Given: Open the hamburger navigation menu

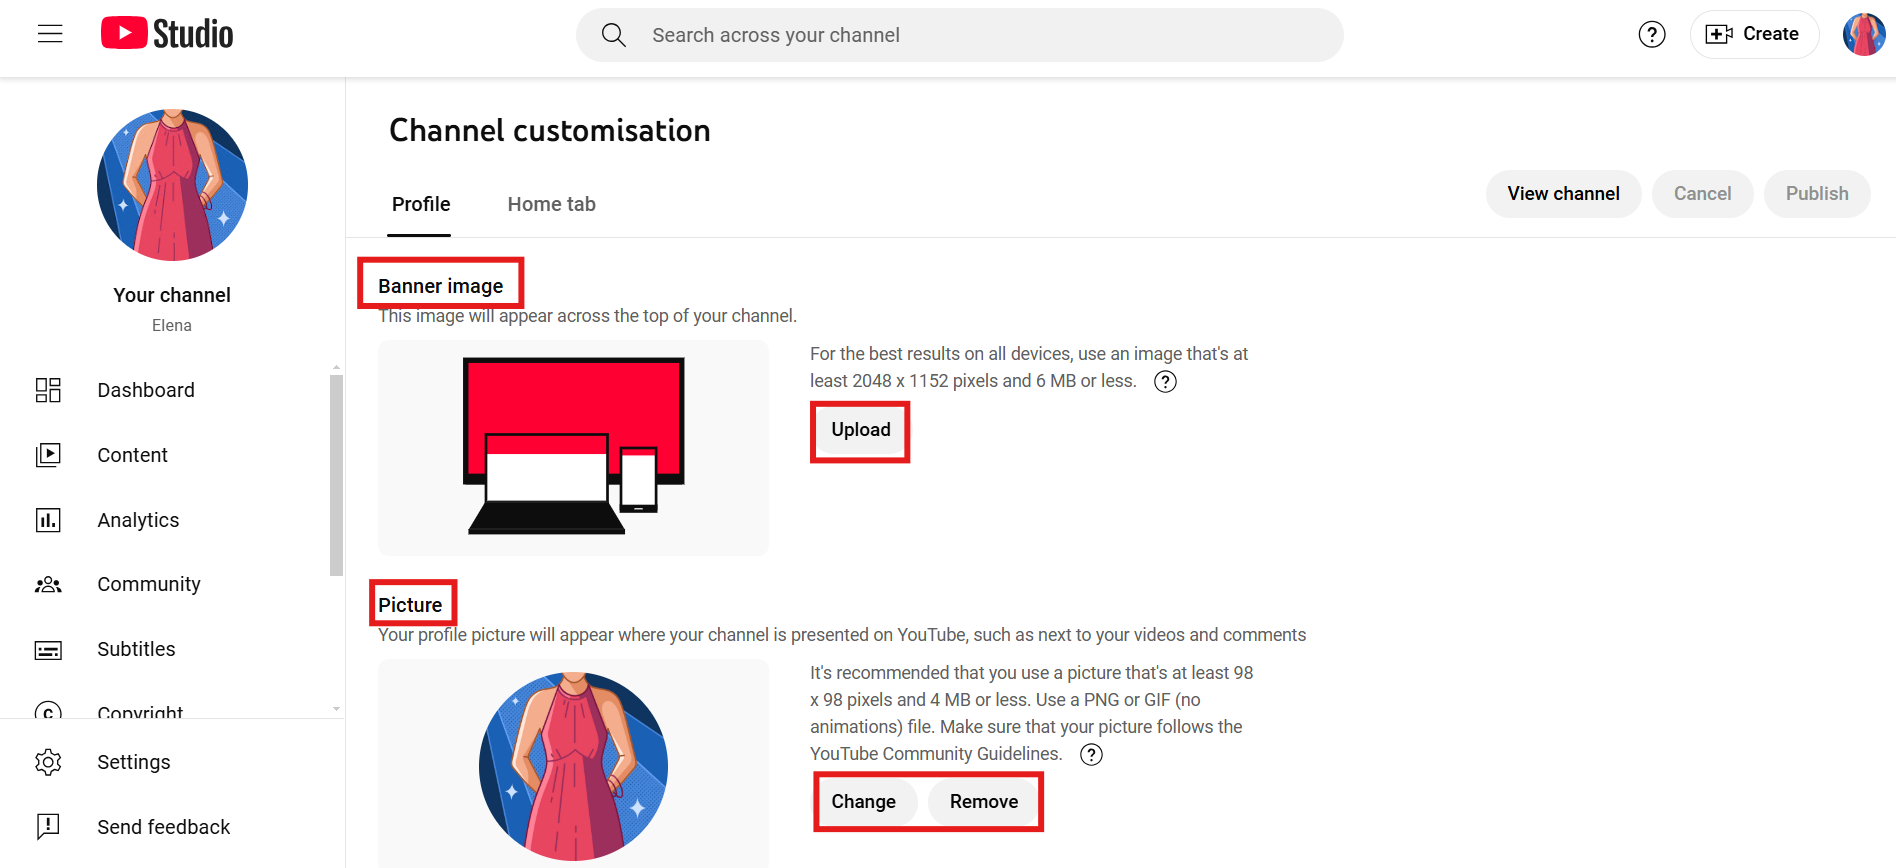Looking at the screenshot, I should (x=50, y=34).
